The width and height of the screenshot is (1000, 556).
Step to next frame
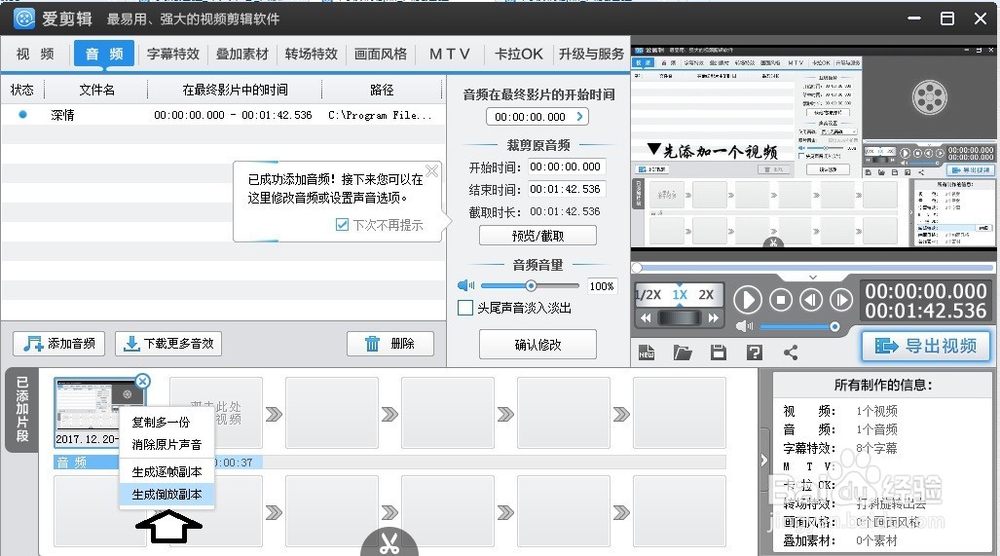point(841,300)
